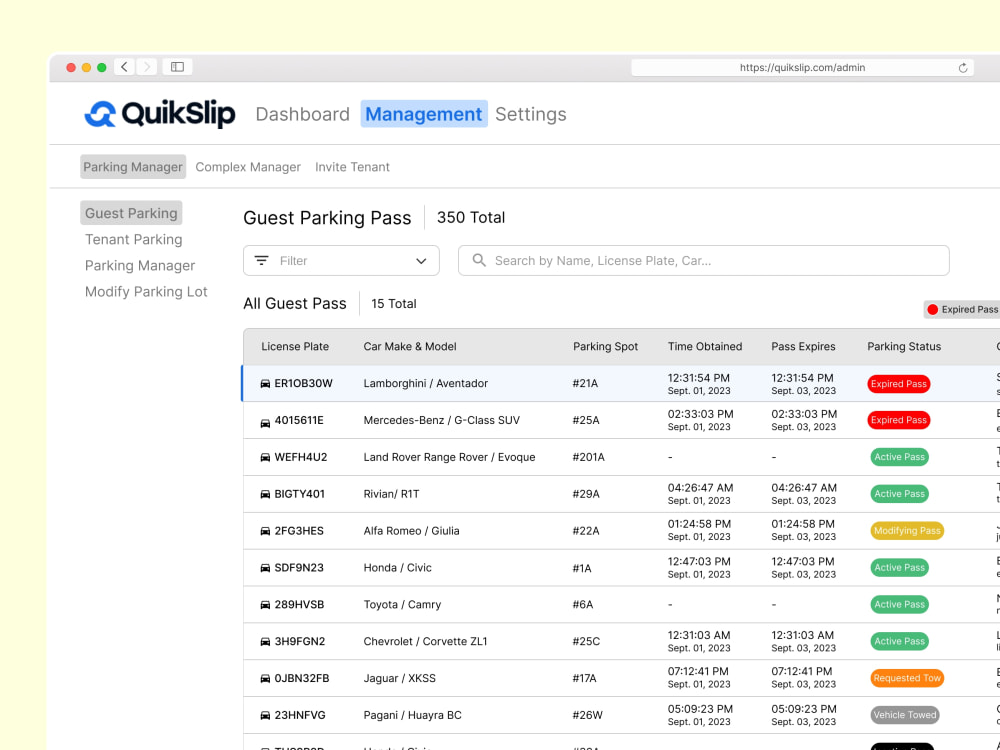The width and height of the screenshot is (1000, 750).
Task: Select Alfa Romeo / Giulia cell
Action: 411,531
